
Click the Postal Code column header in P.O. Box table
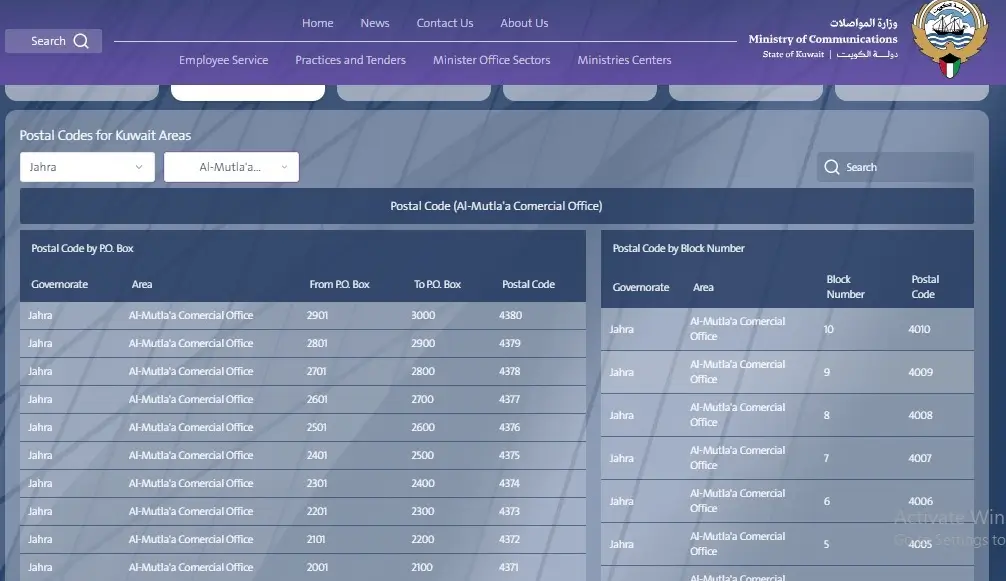(x=528, y=284)
